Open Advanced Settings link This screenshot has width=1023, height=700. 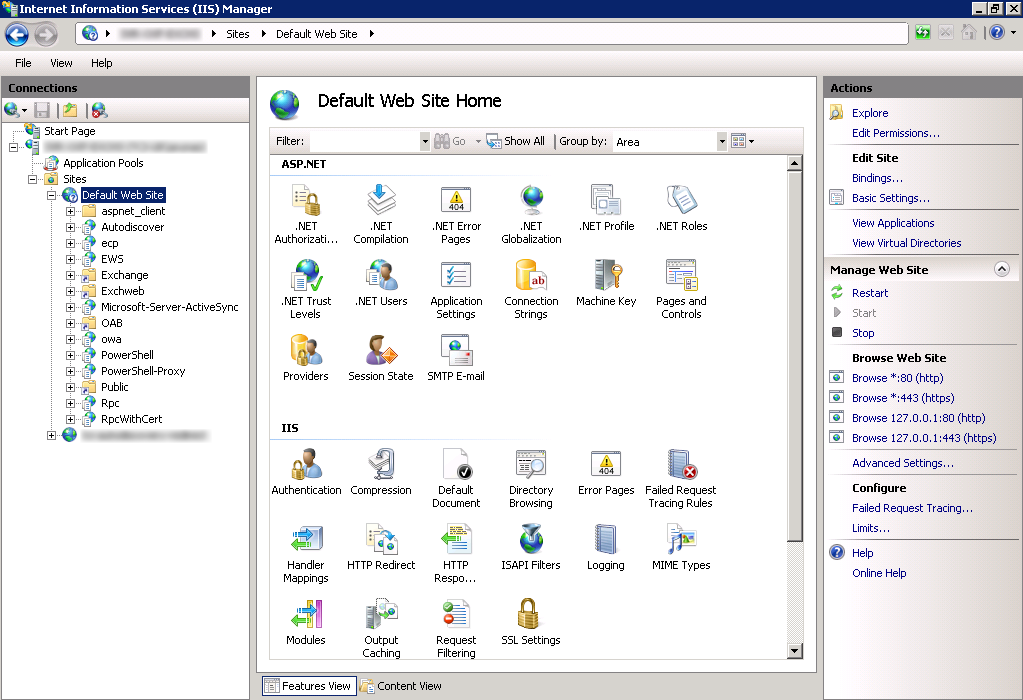click(x=902, y=463)
